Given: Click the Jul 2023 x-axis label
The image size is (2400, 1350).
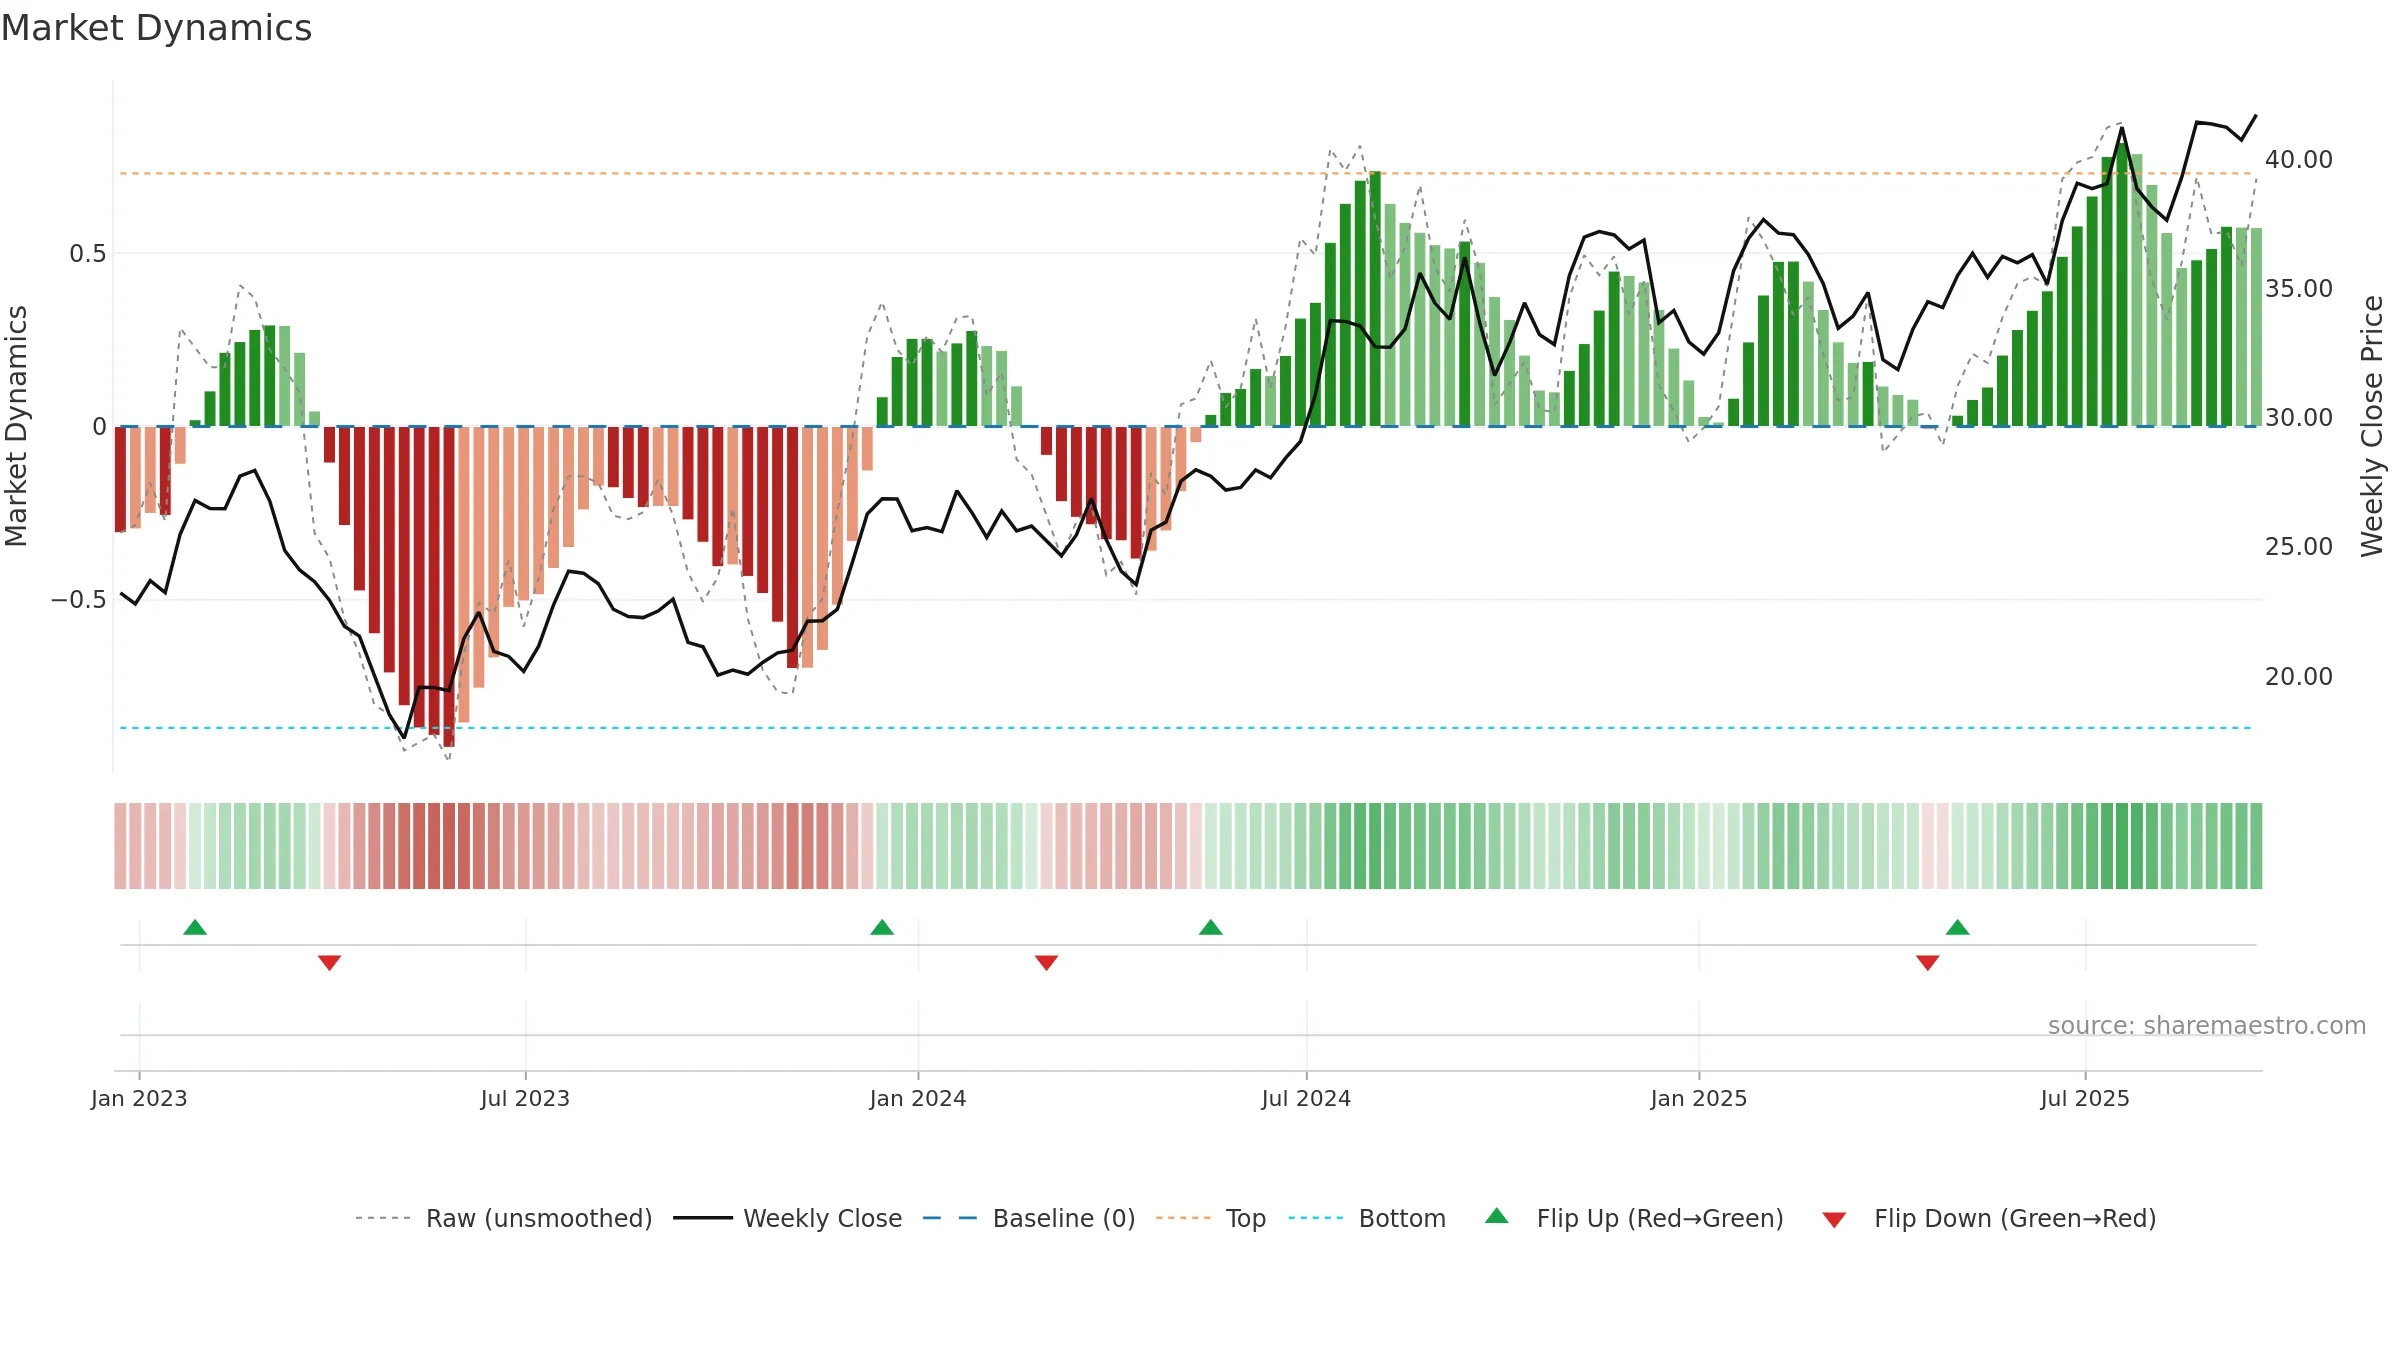Looking at the screenshot, I should click(525, 1098).
